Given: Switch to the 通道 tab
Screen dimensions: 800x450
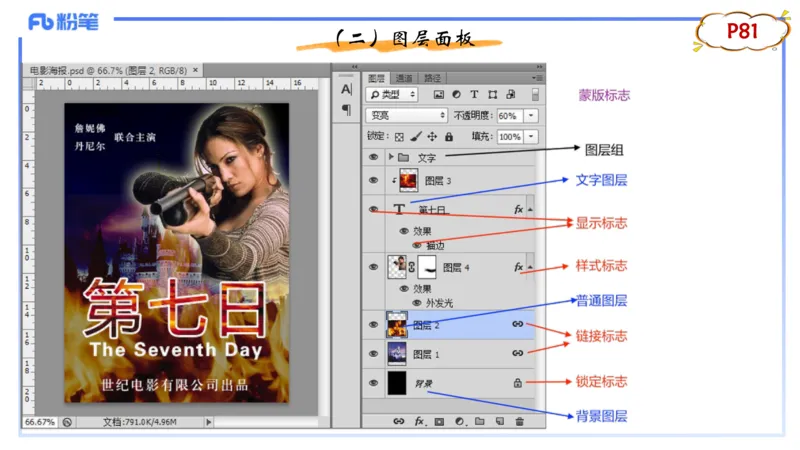Looking at the screenshot, I should pos(404,77).
